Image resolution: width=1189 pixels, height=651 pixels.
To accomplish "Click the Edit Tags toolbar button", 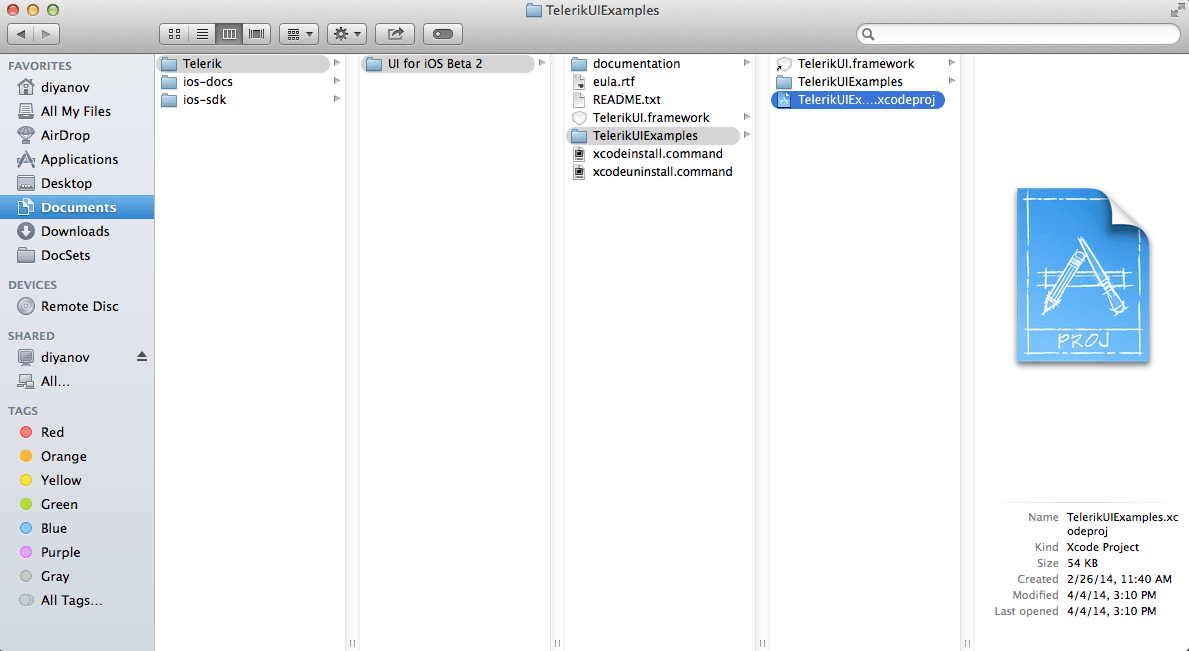I will pos(443,34).
